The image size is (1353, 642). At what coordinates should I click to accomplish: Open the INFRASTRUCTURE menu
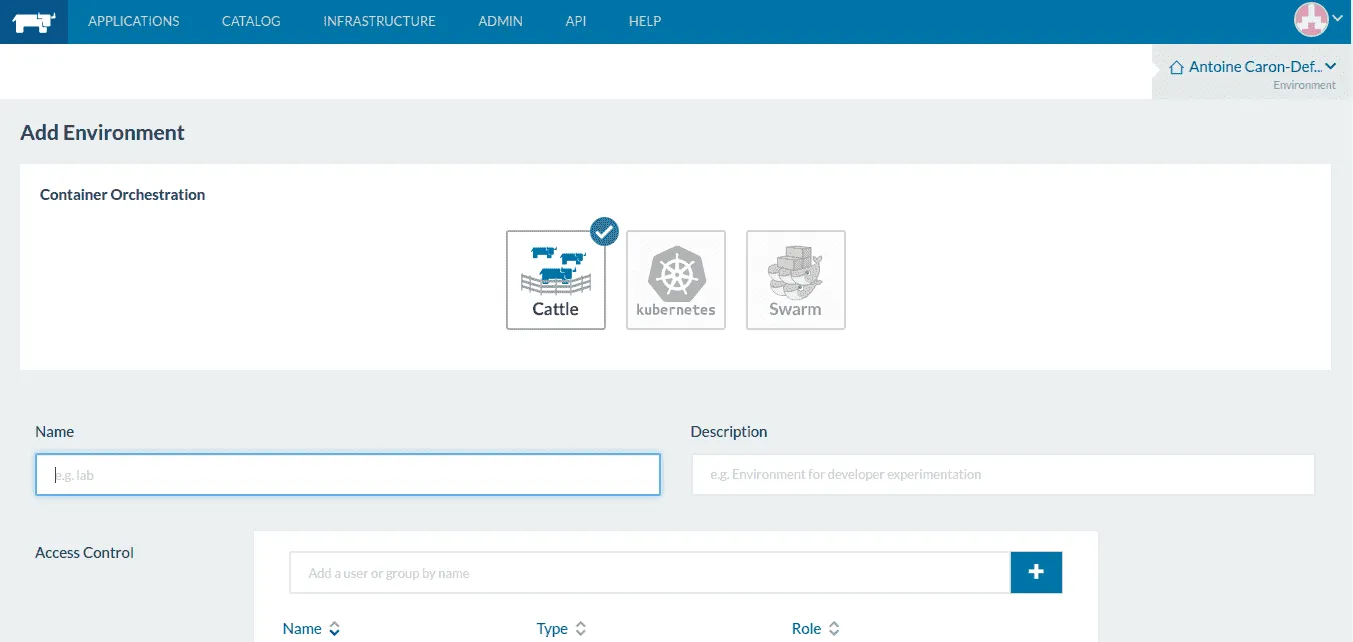tap(379, 21)
